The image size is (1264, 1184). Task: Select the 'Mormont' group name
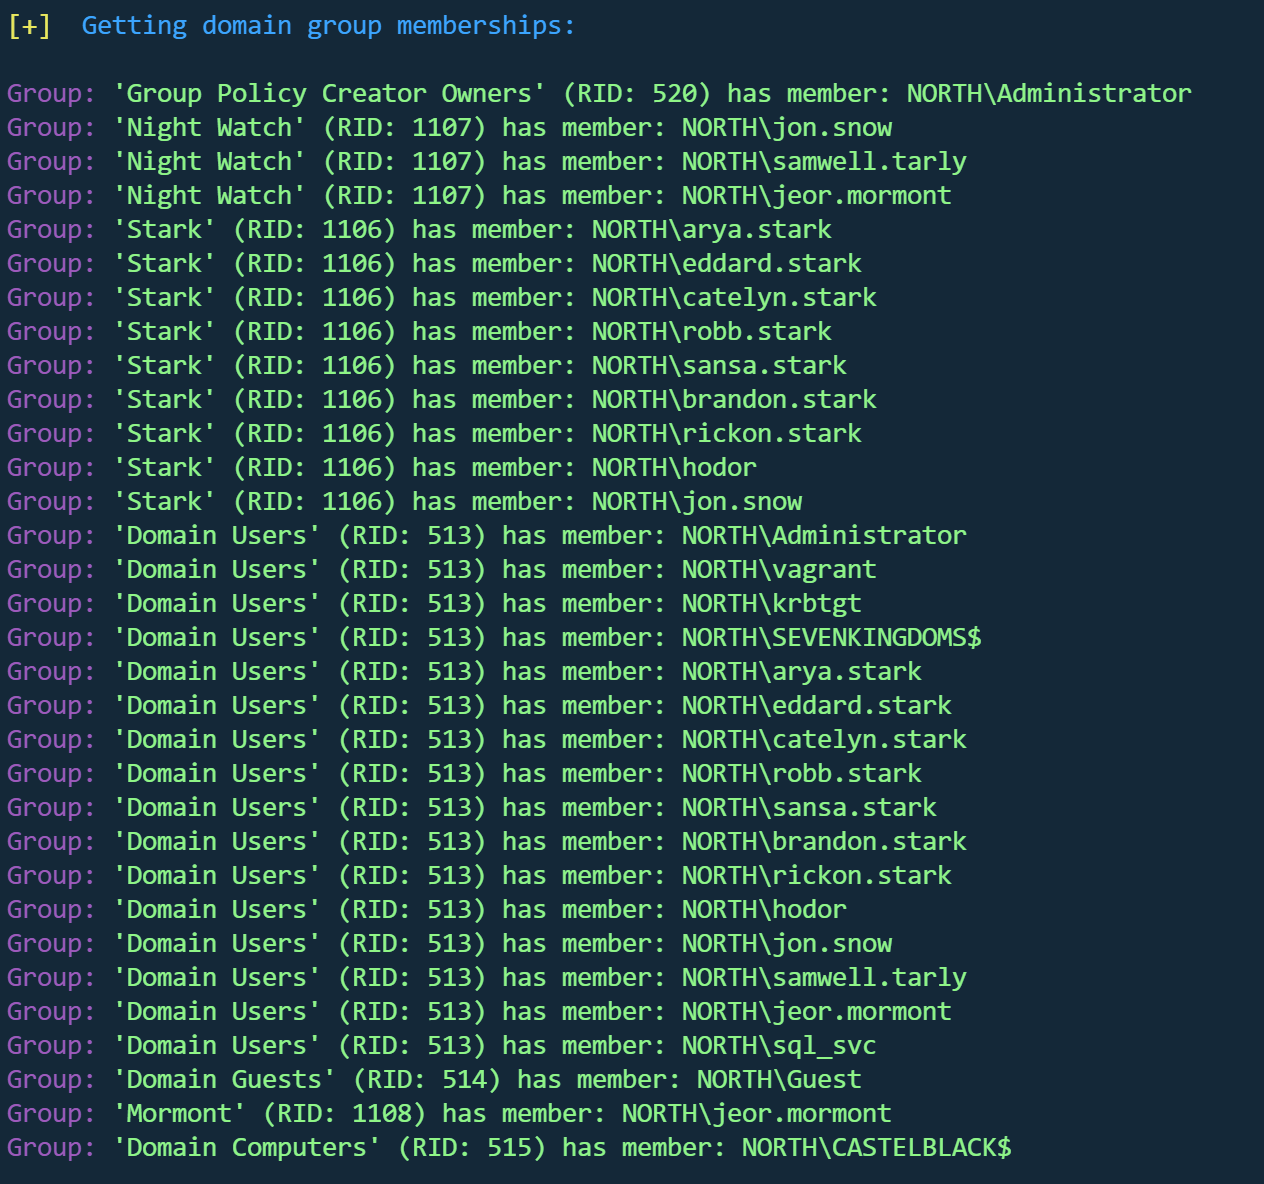[179, 1114]
